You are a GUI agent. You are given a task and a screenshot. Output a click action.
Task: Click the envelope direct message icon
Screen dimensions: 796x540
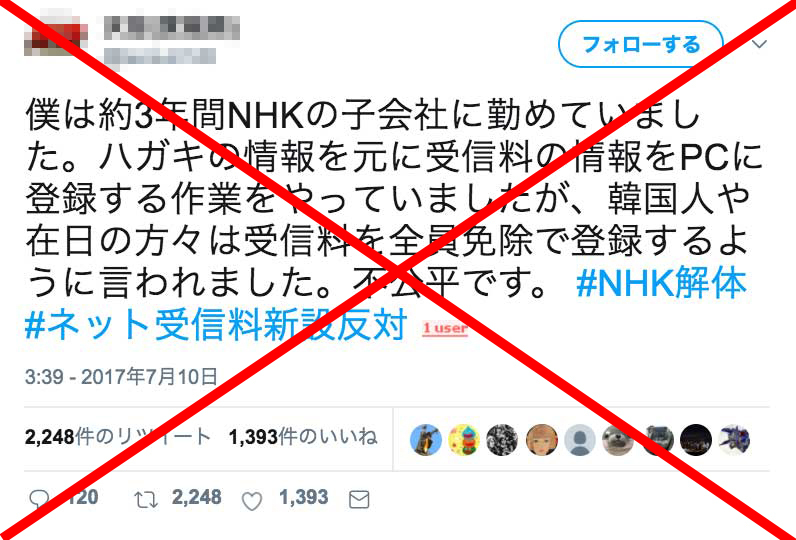click(x=359, y=500)
